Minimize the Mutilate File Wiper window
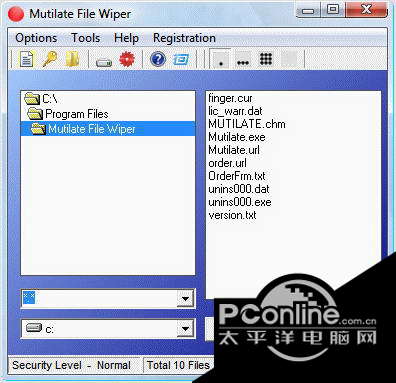This screenshot has height=383, width=396. tap(308, 10)
